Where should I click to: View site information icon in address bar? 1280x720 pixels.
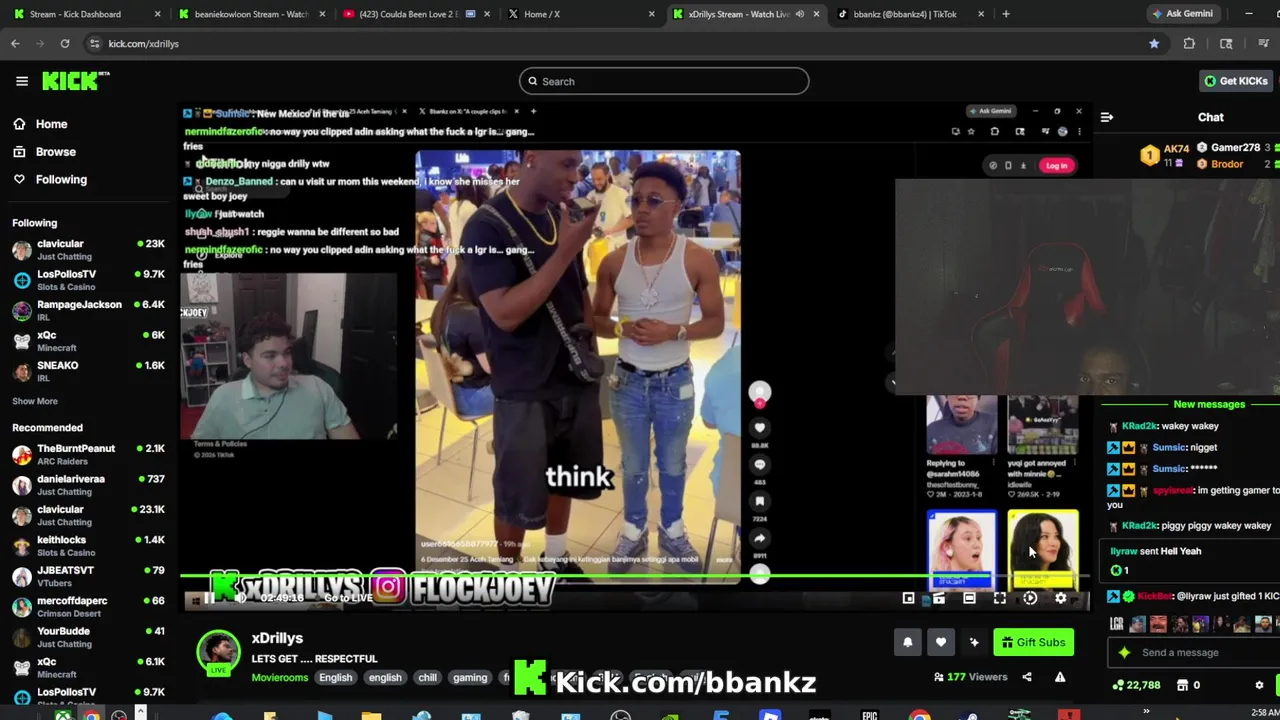pos(94,44)
